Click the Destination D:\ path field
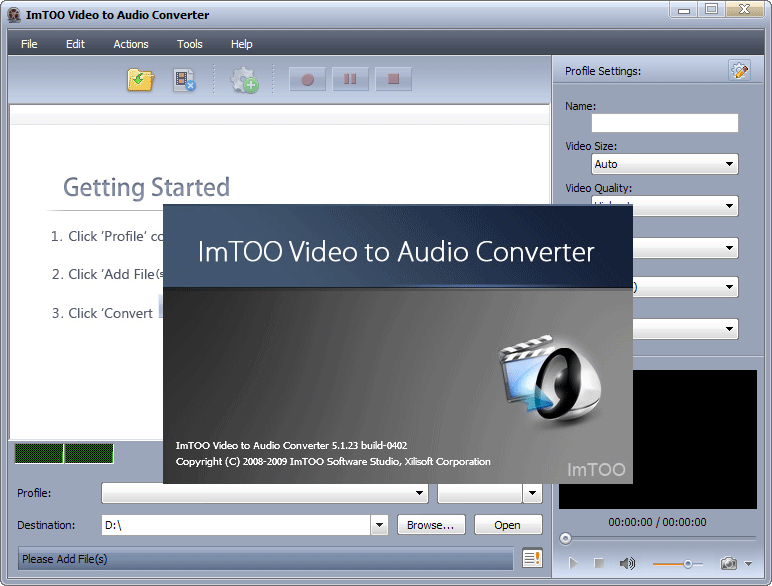Viewport: 772px width, 586px height. coord(236,525)
